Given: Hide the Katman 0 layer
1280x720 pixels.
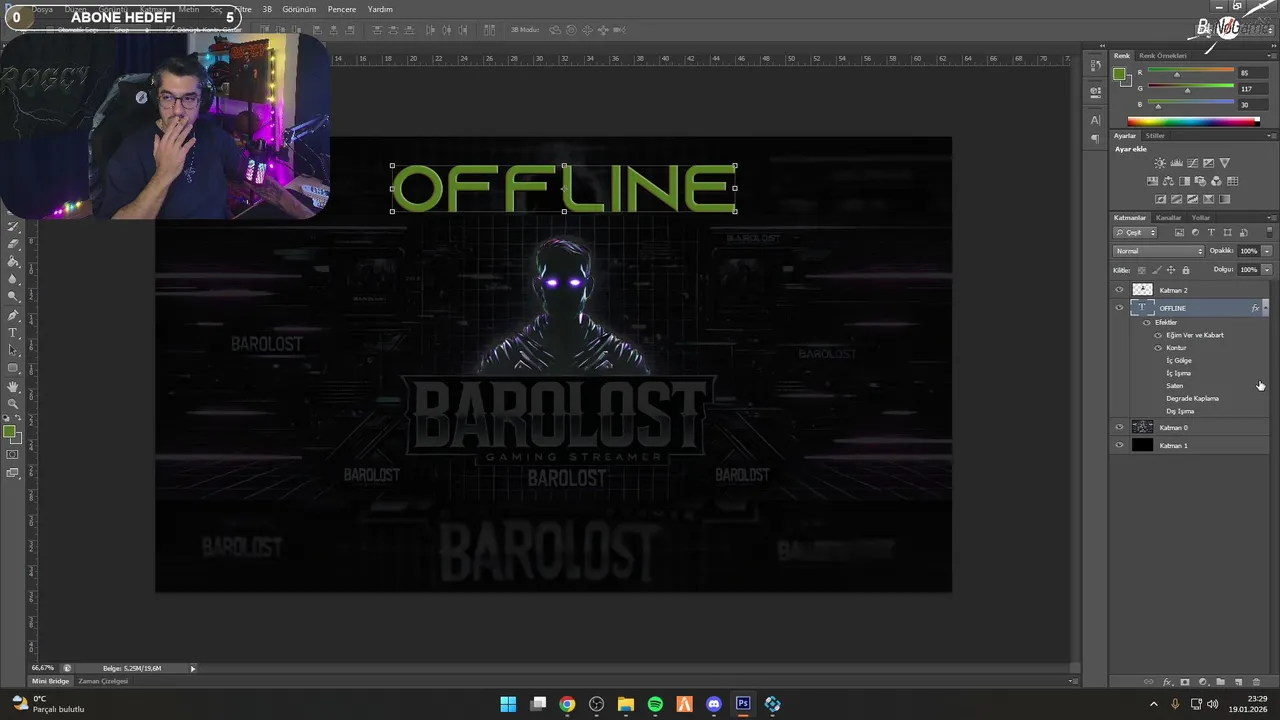Looking at the screenshot, I should [1119, 427].
